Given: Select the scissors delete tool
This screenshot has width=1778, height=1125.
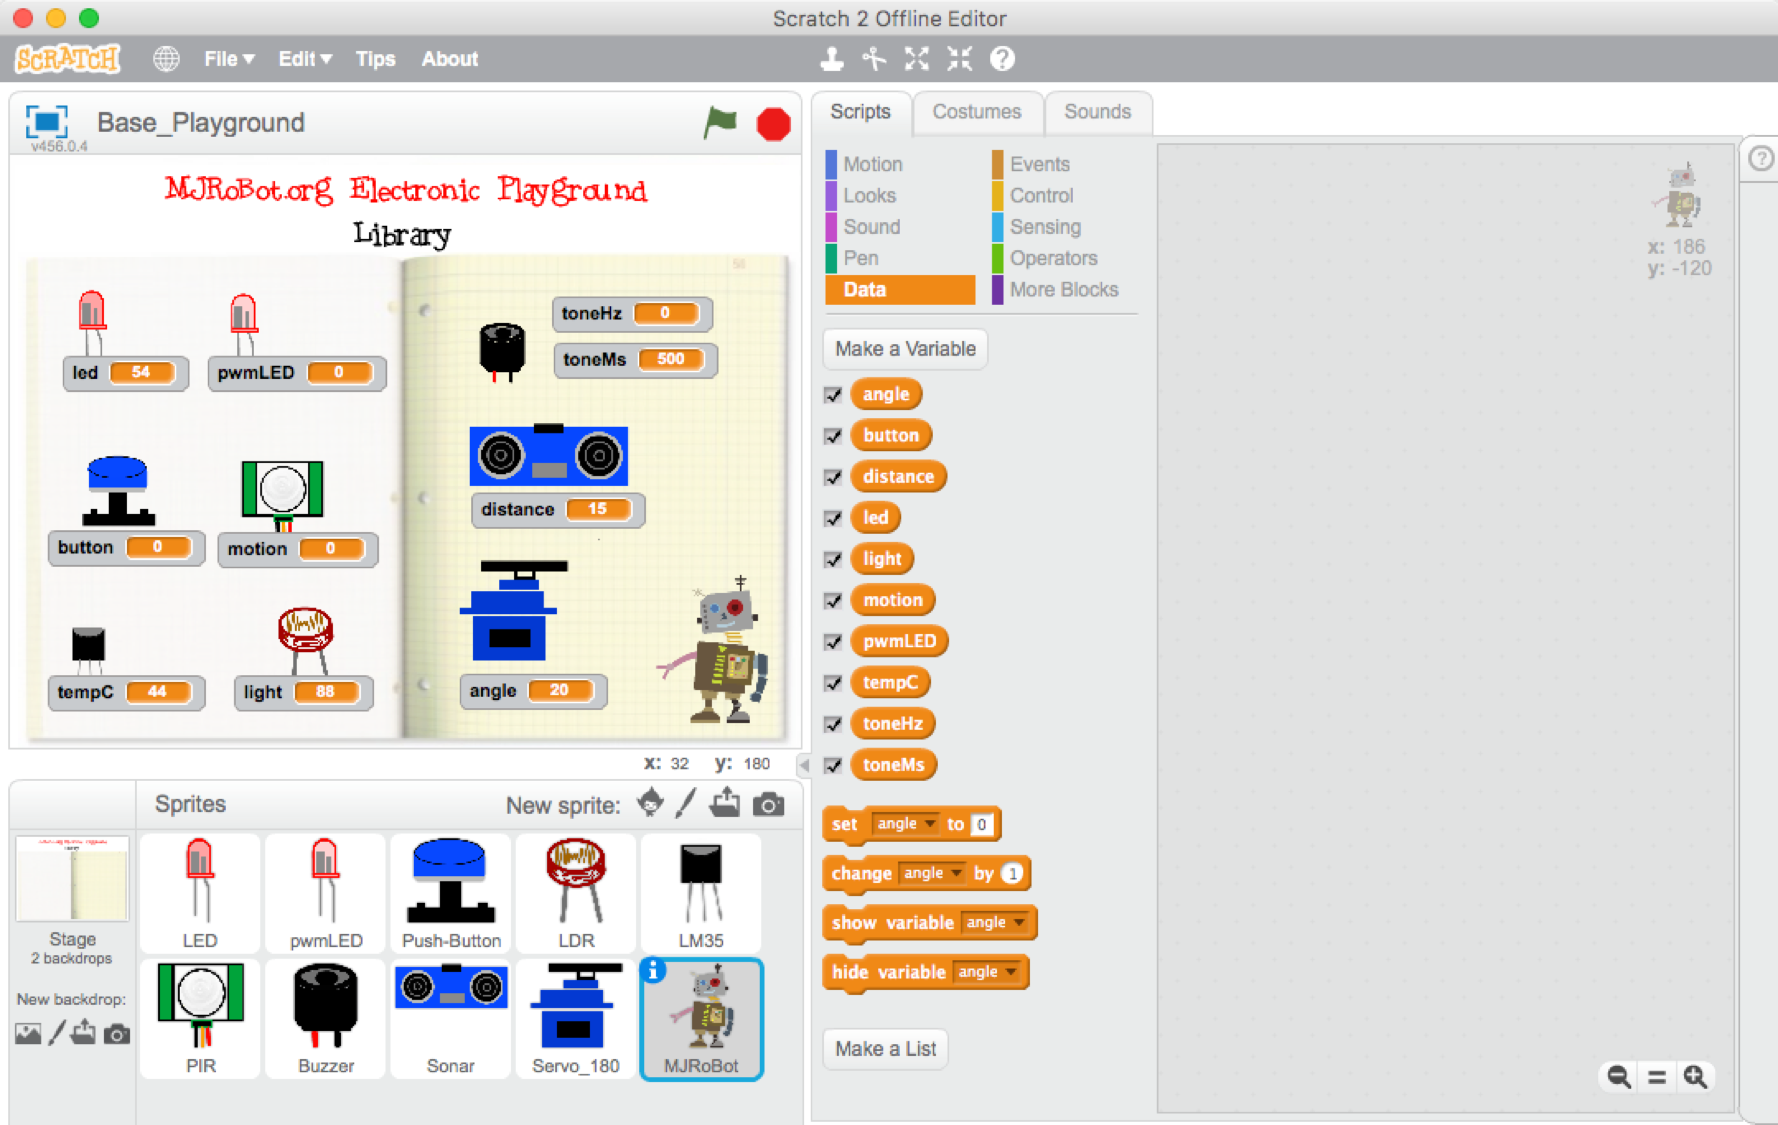Looking at the screenshot, I should click(x=873, y=59).
